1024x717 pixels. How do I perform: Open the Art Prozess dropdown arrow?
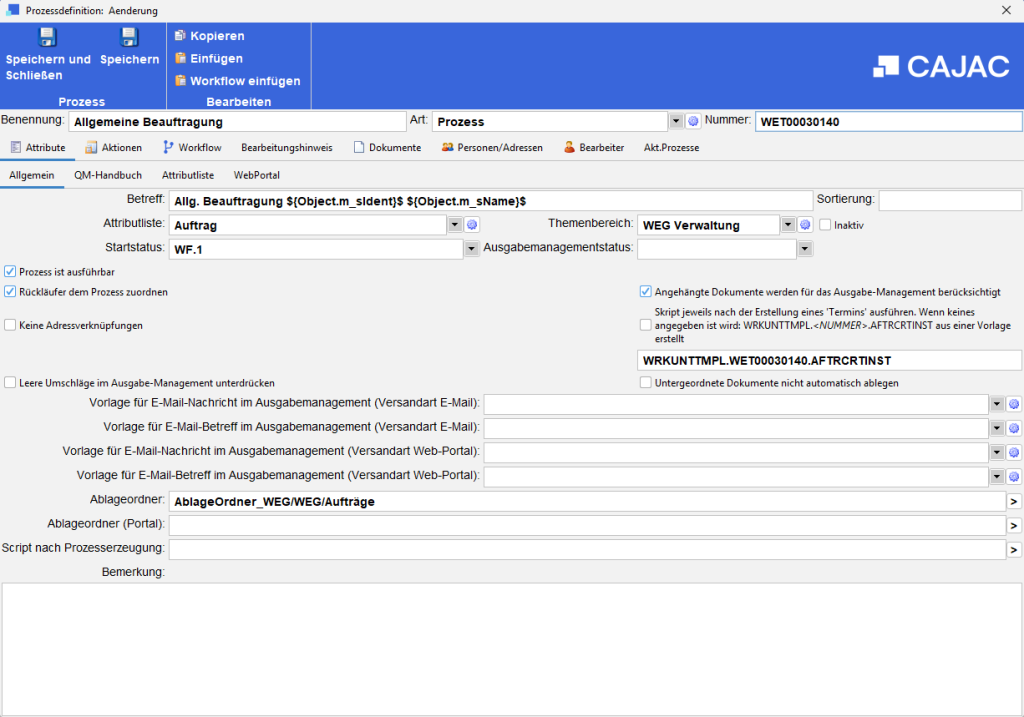(x=676, y=122)
